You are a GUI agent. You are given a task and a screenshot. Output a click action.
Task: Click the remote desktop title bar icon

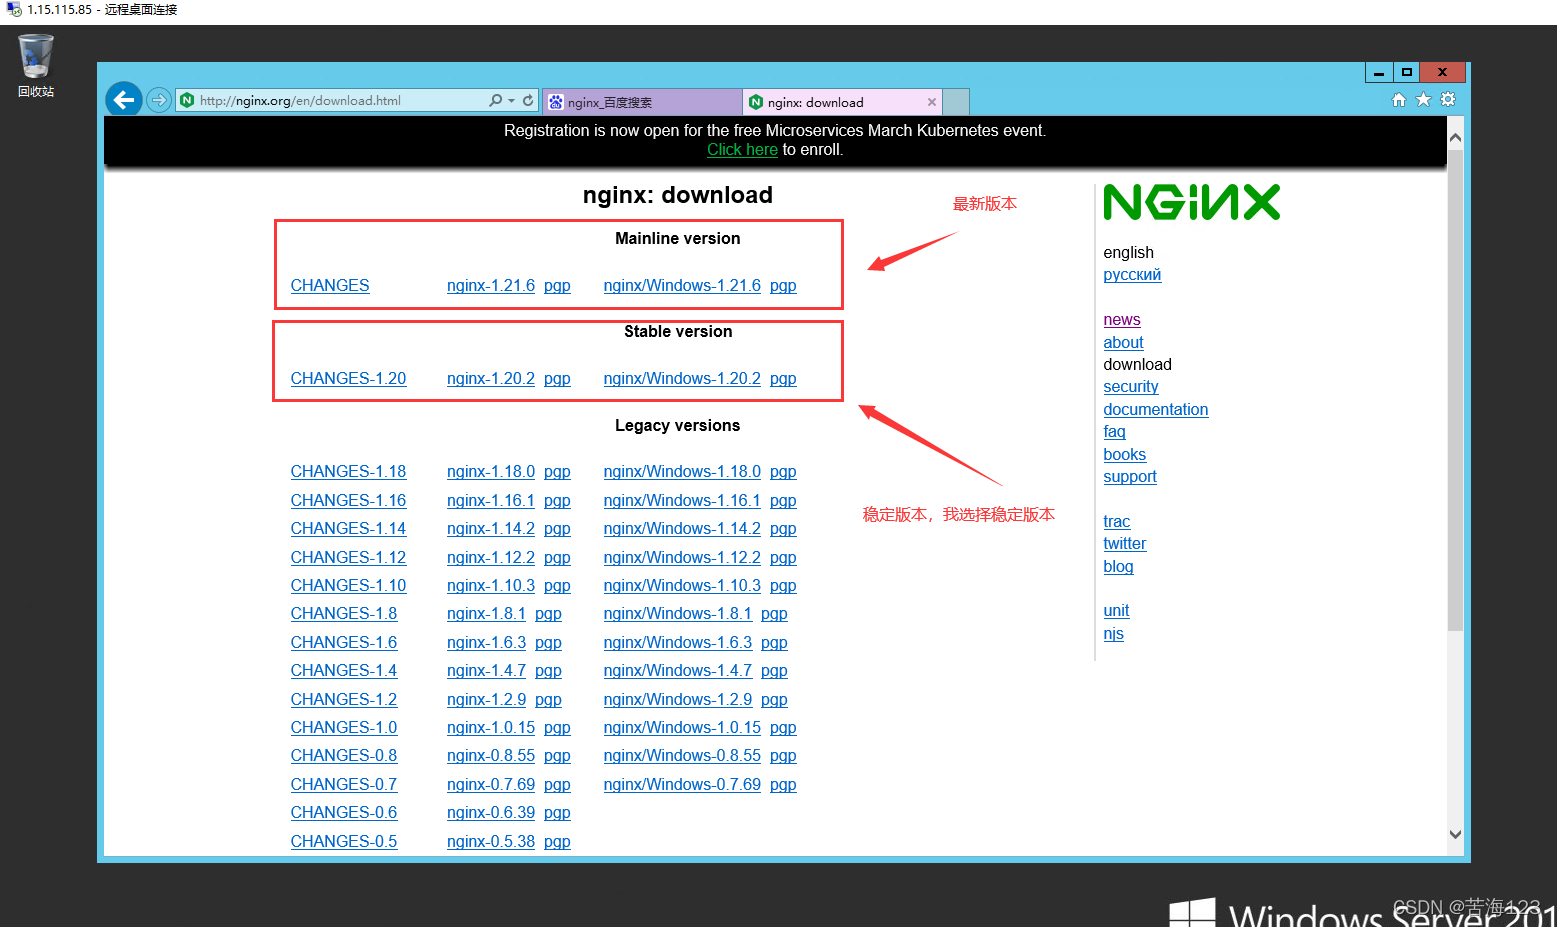(x=14, y=9)
